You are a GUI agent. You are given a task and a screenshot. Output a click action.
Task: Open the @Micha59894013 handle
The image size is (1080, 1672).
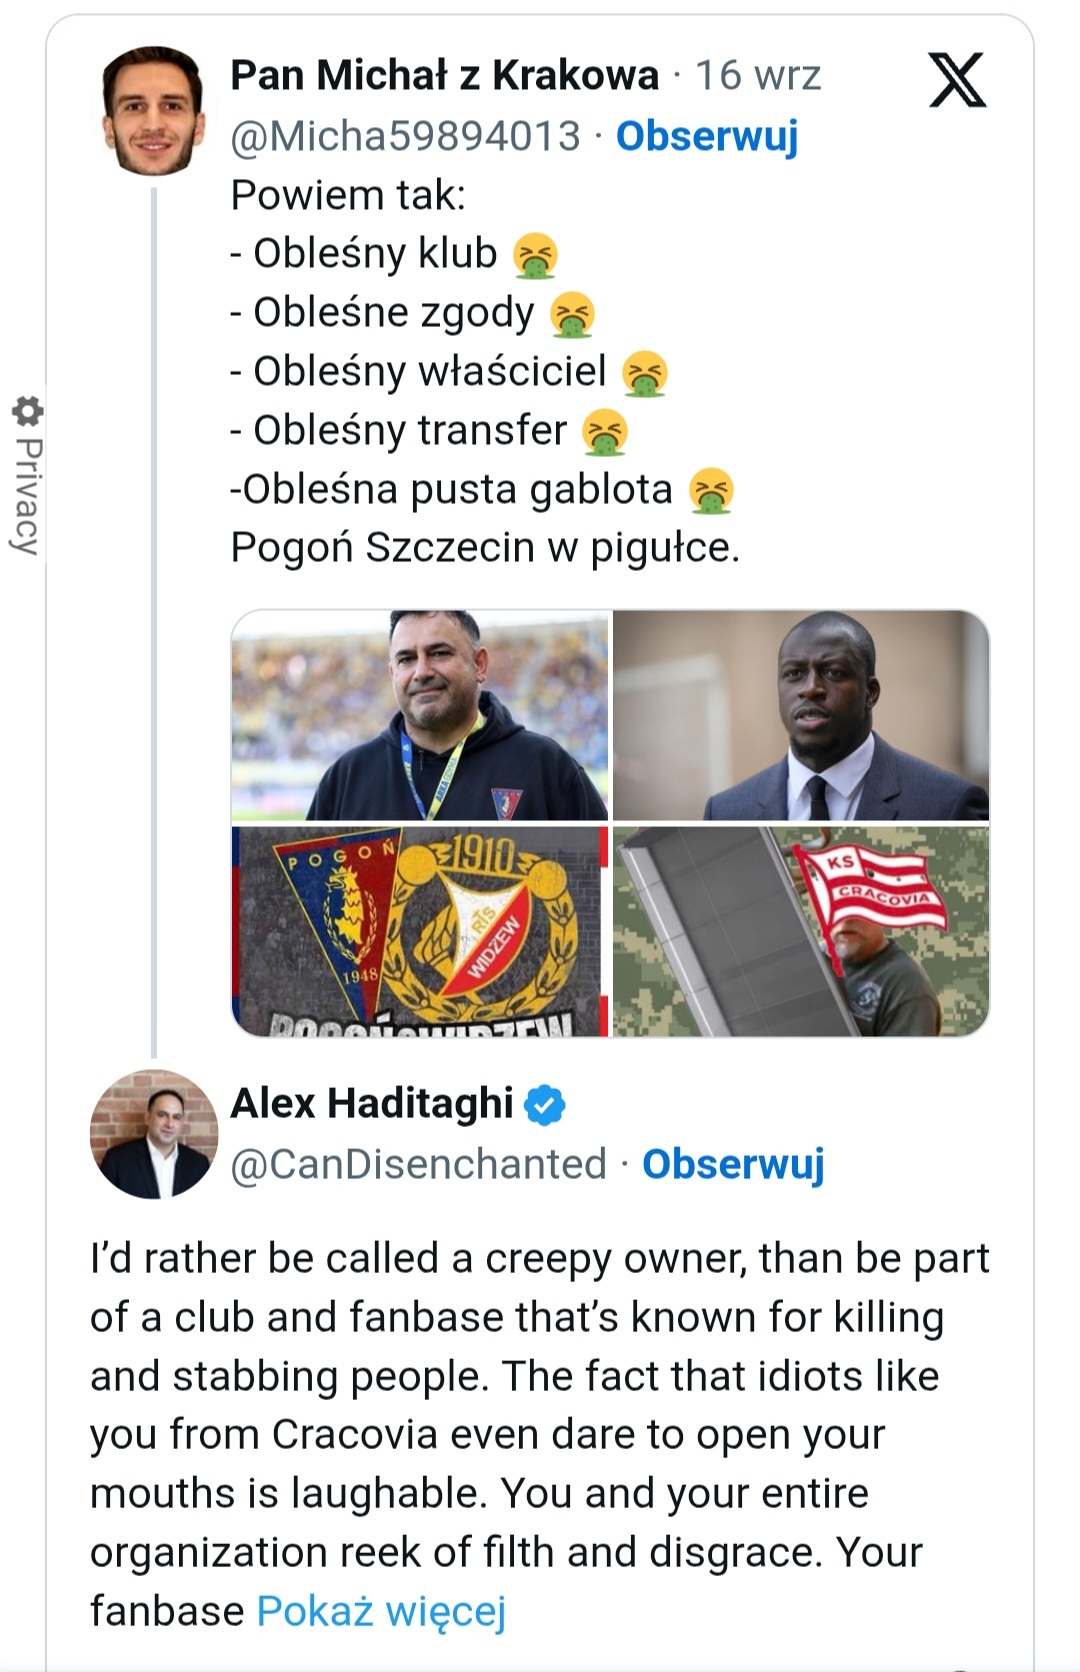[x=405, y=136]
